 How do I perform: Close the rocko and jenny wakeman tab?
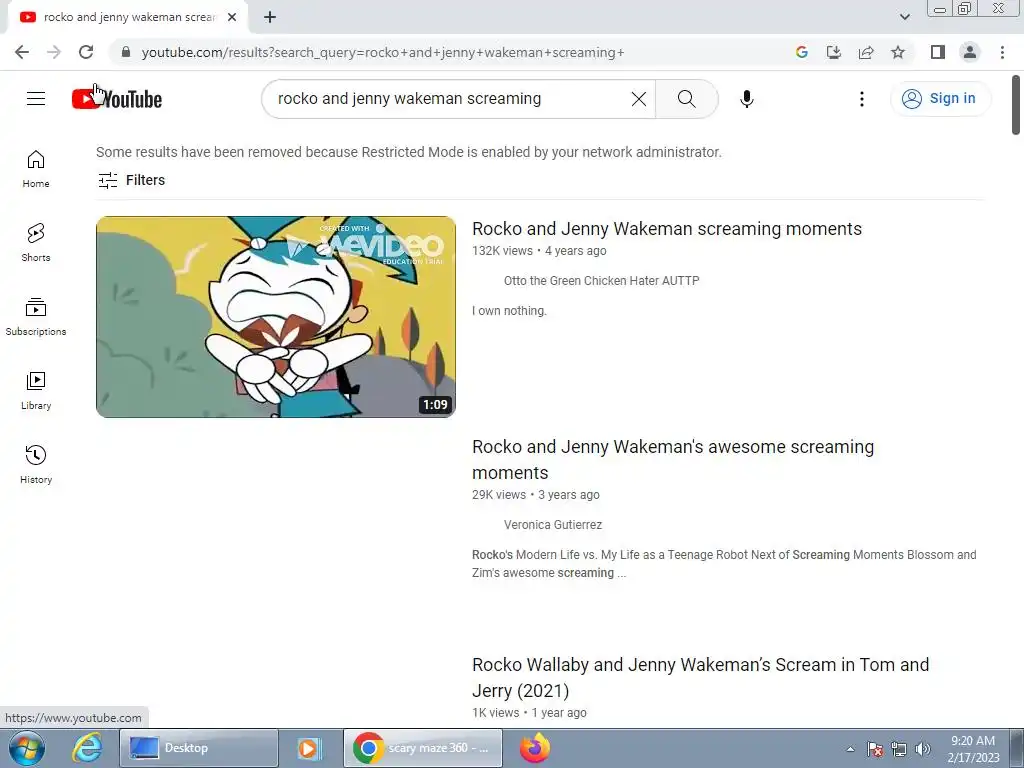pos(232,17)
